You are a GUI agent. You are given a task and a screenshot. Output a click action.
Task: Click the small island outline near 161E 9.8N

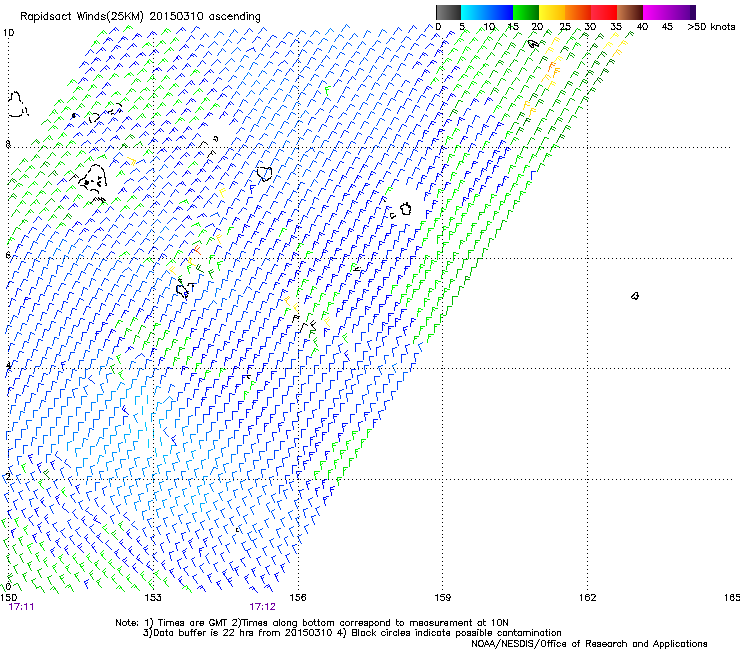click(533, 44)
